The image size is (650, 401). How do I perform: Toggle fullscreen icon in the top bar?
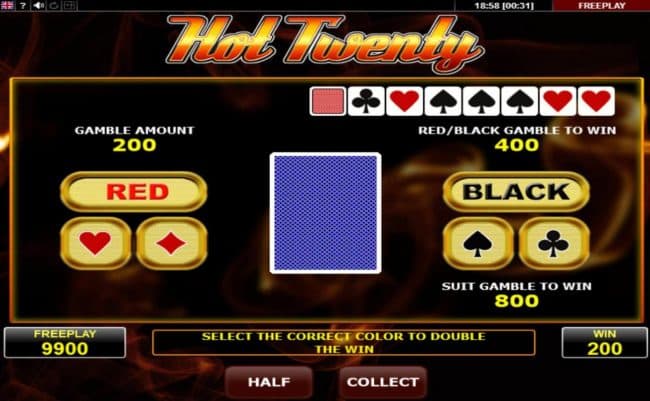[x=69, y=5]
